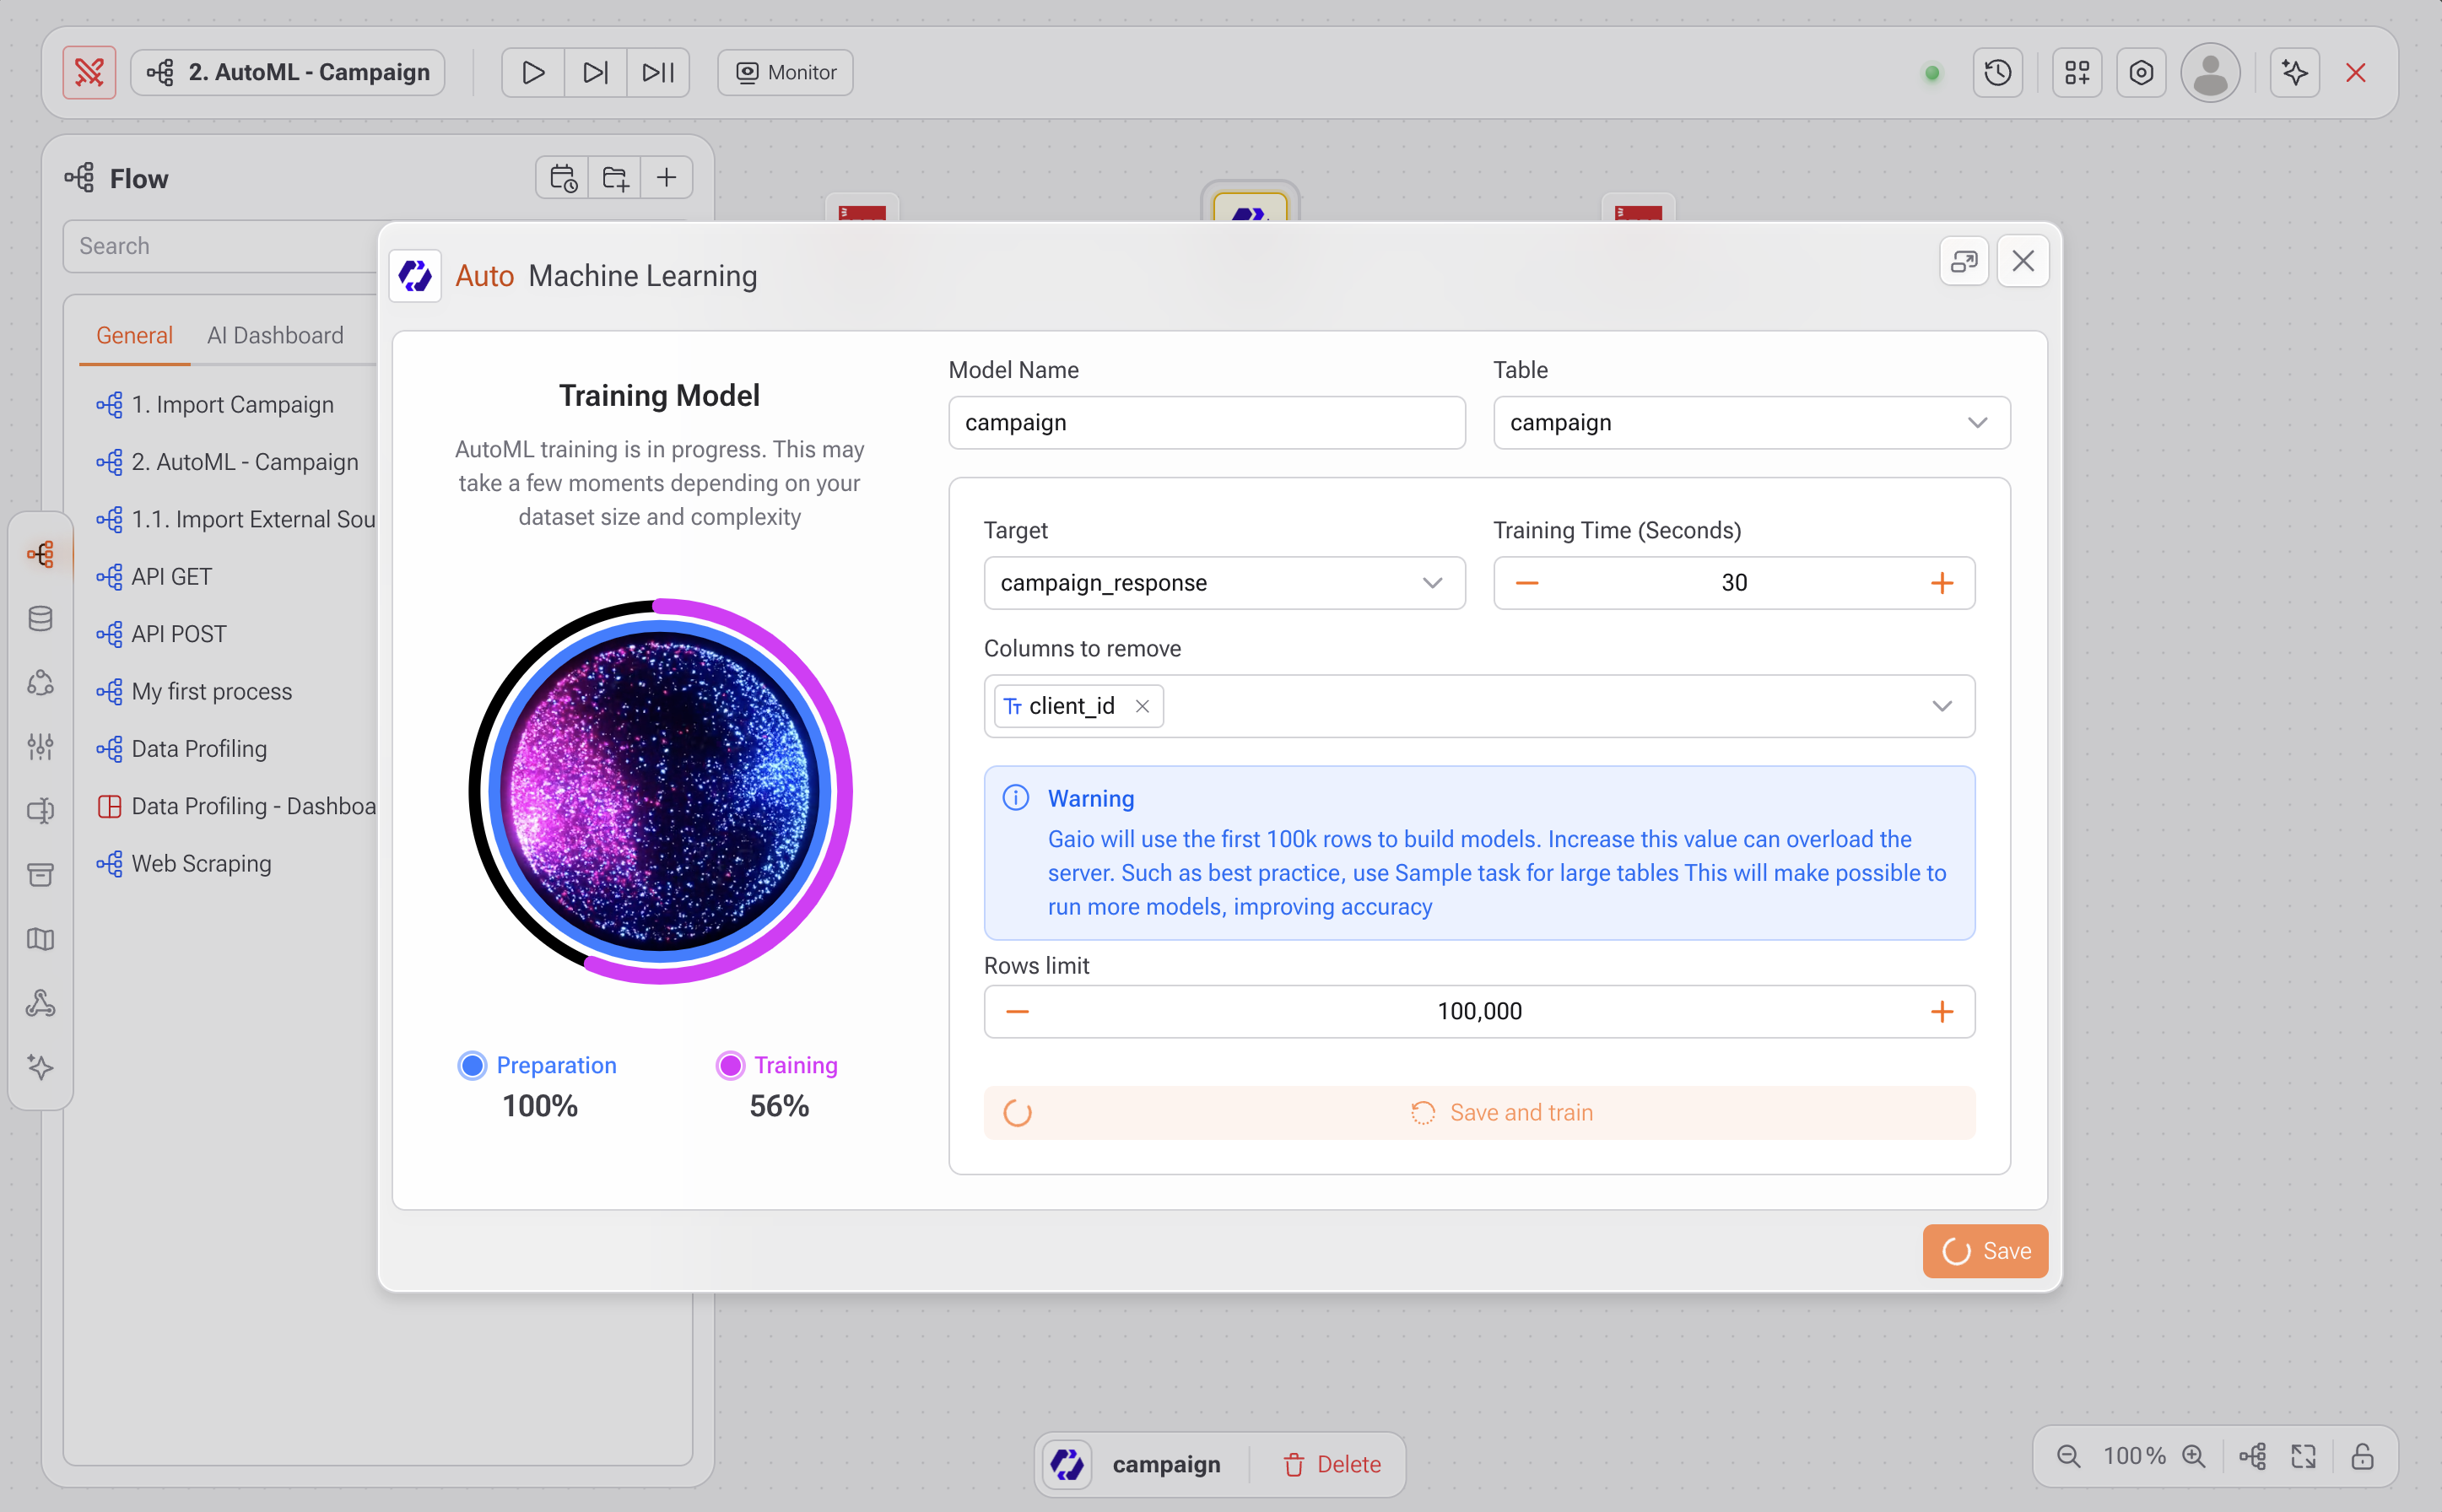
Task: Click the add new flow plus icon
Action: 666,178
